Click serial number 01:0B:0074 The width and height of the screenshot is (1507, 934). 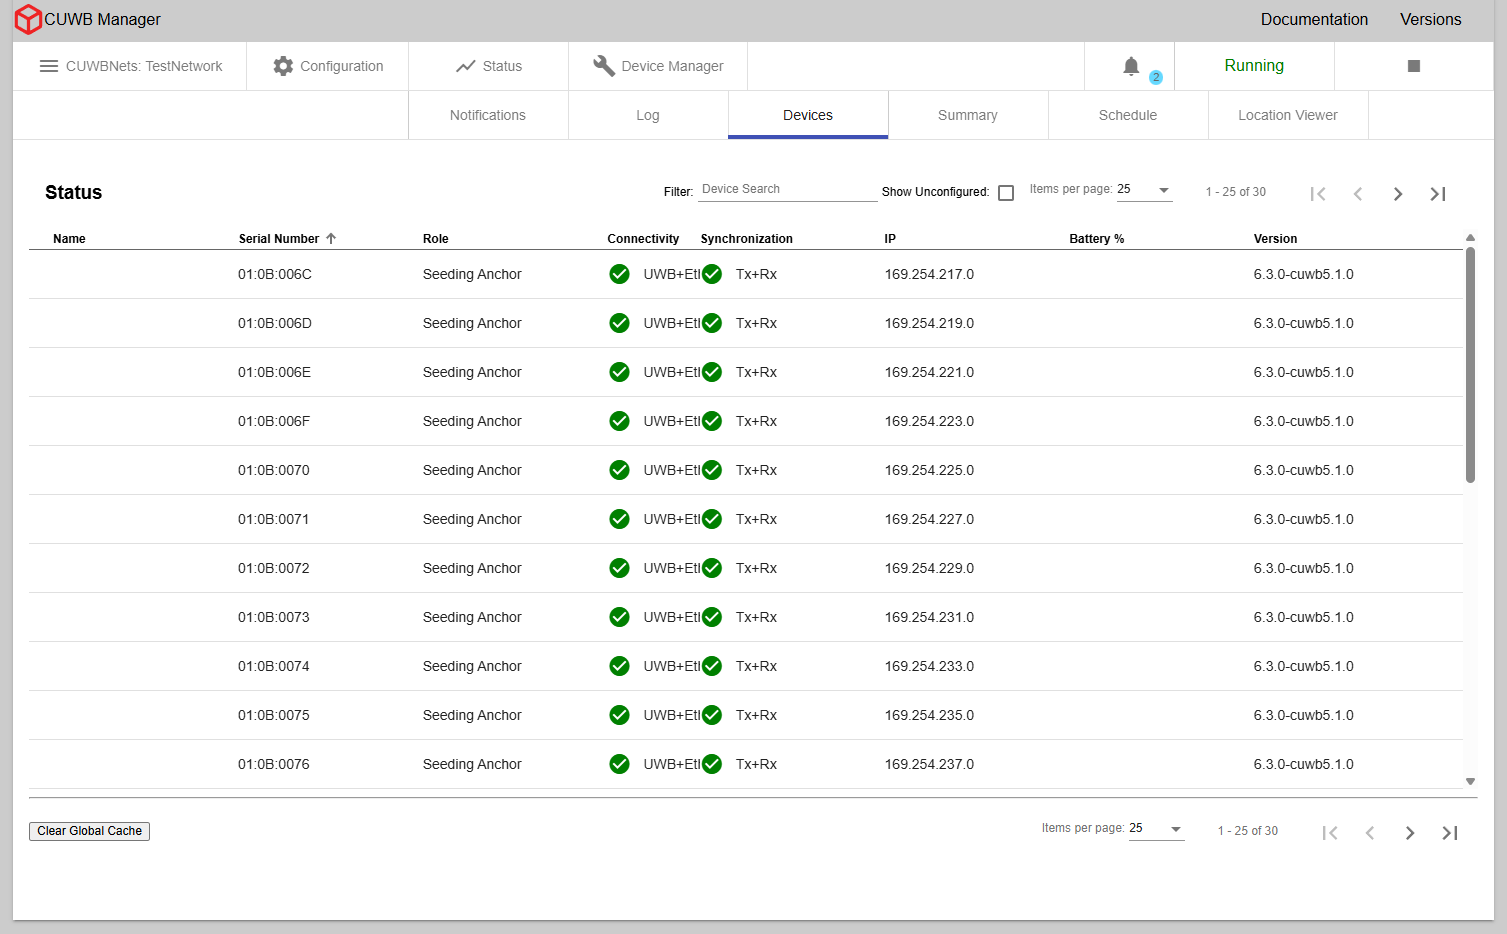[273, 666]
